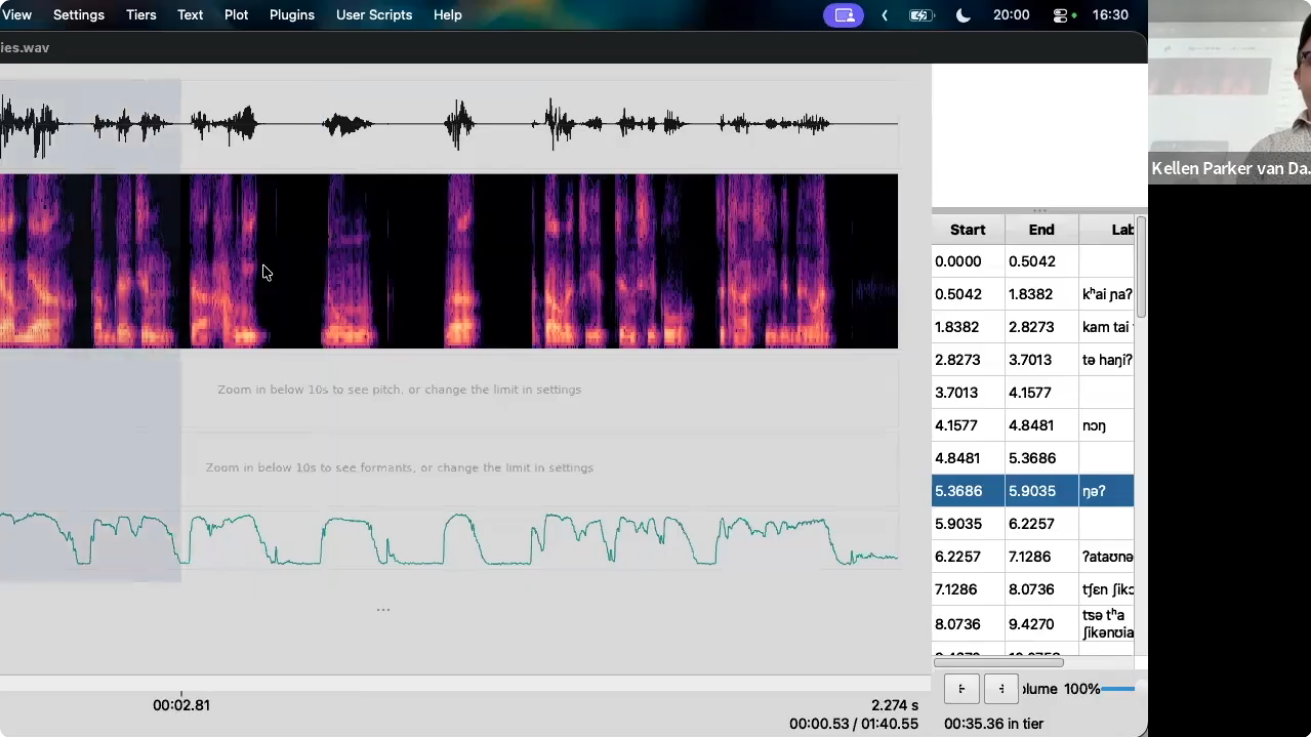Open the User Scripts menu
Viewport: 1311px width, 737px height.
[374, 15]
